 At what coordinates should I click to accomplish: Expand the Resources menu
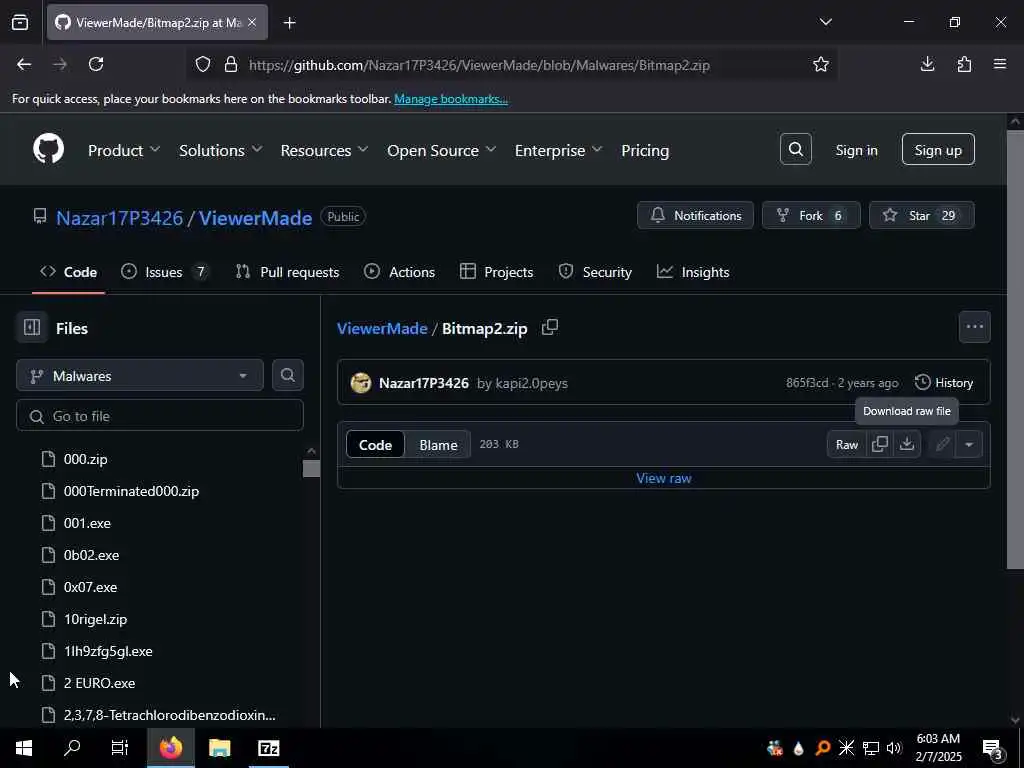tap(325, 150)
